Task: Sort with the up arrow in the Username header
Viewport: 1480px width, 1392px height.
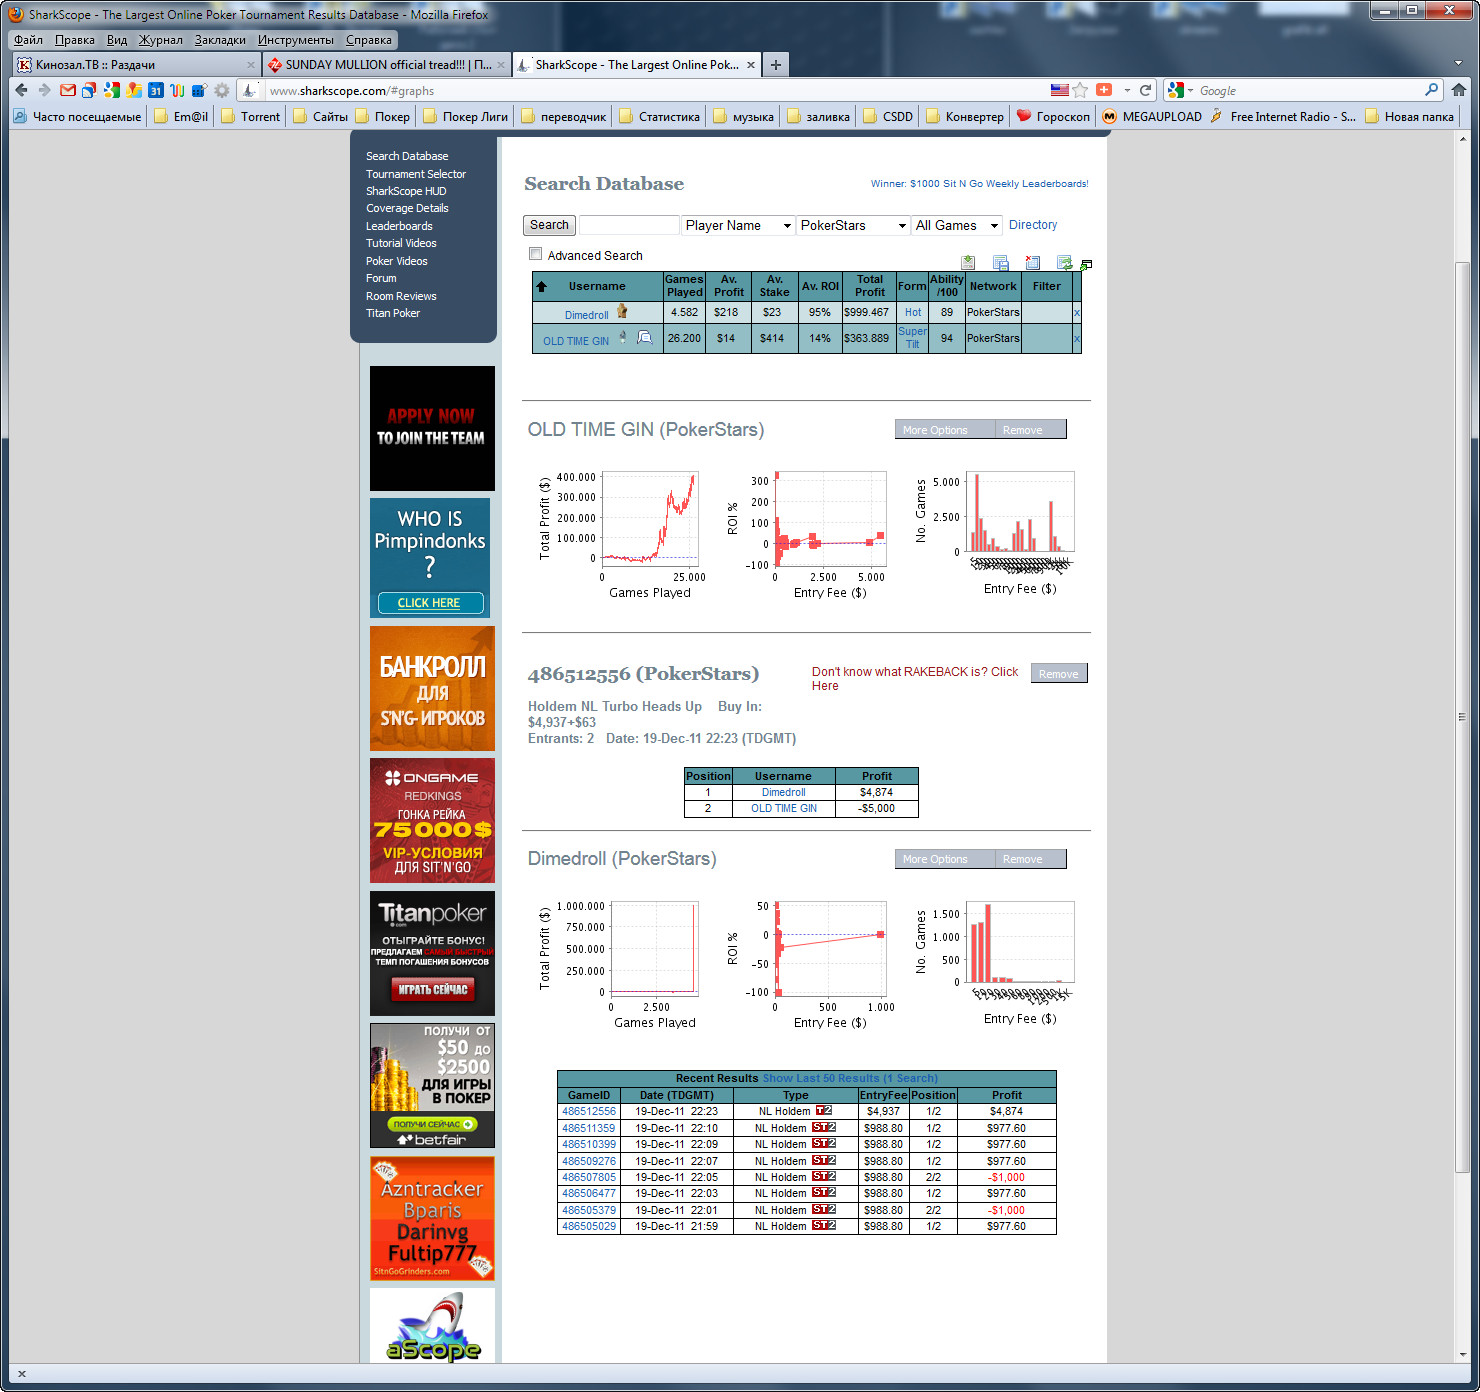Action: click(x=541, y=286)
